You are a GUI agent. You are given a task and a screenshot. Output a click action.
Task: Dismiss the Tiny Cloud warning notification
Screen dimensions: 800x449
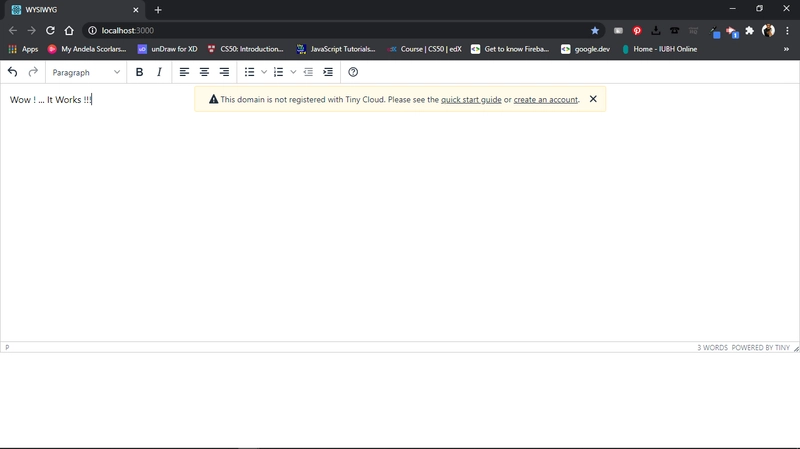coord(593,99)
